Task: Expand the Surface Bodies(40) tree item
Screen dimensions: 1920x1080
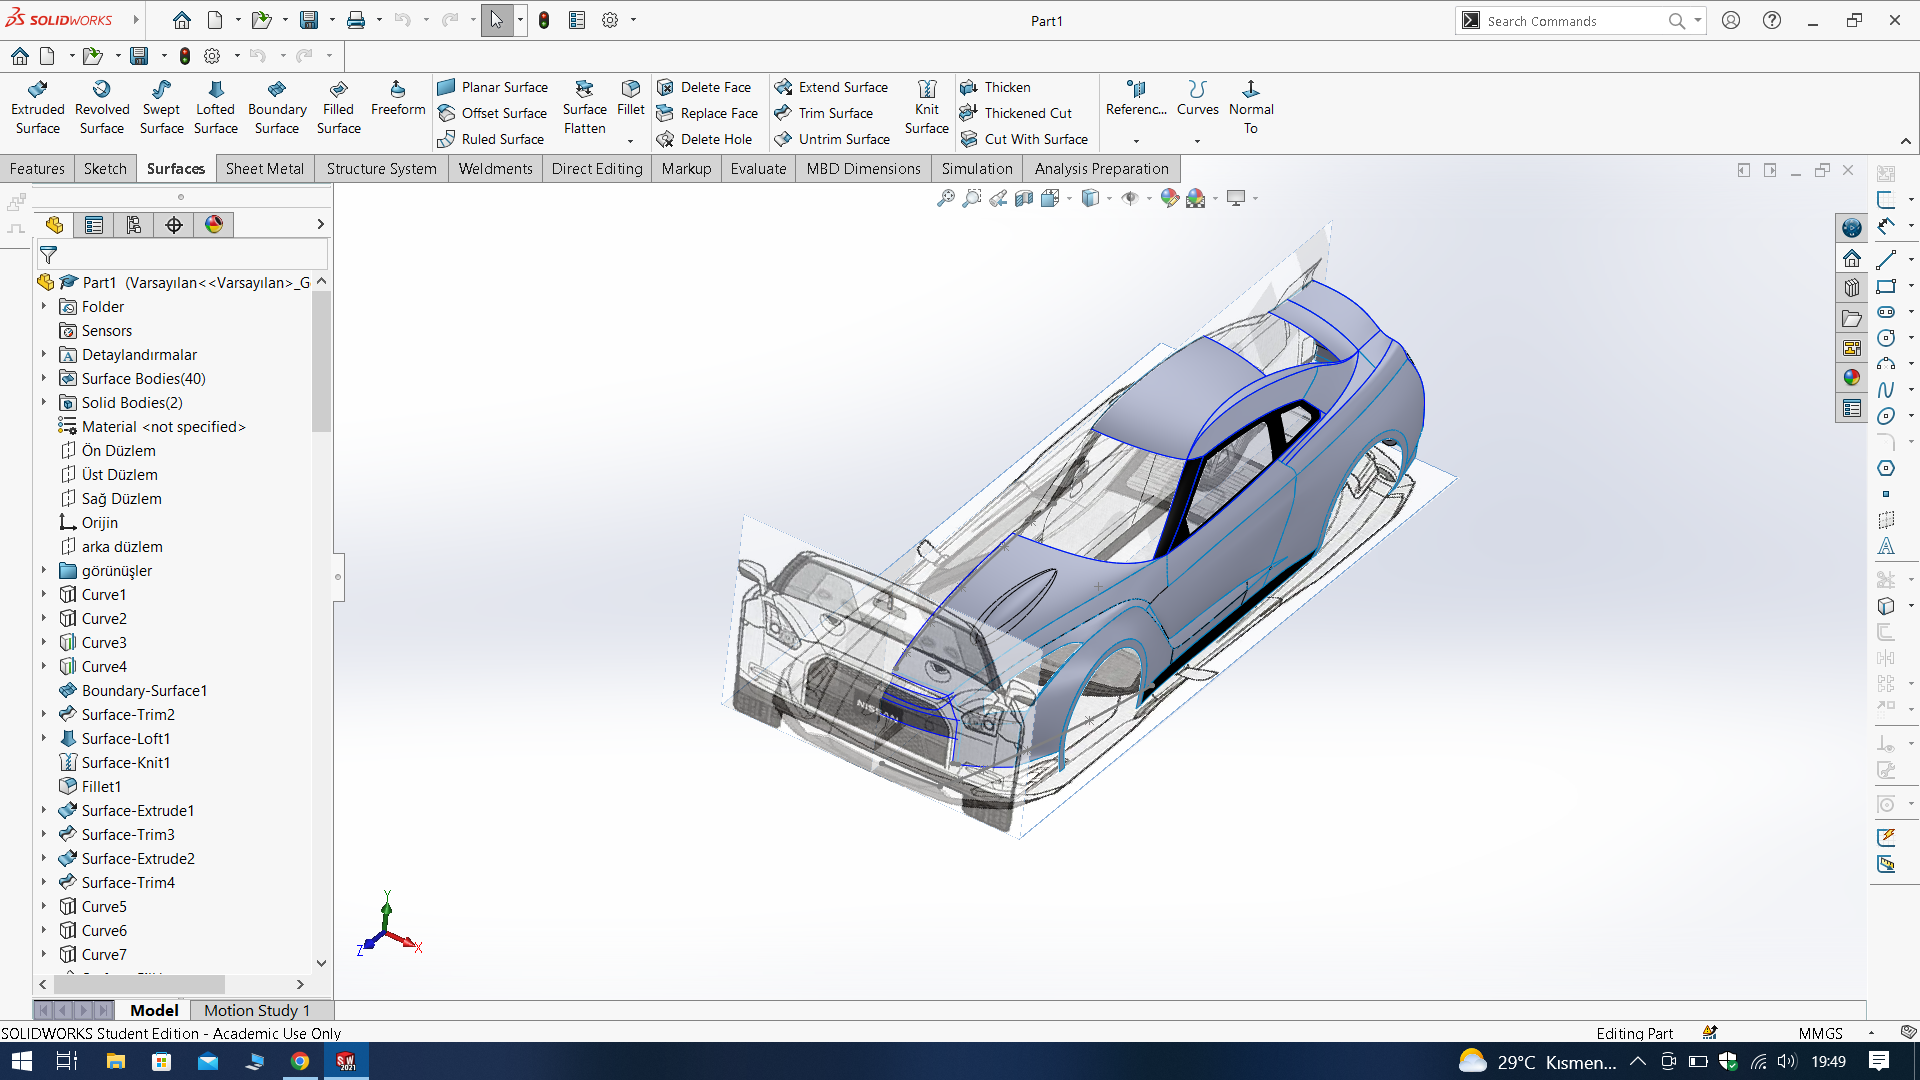Action: coord(44,378)
